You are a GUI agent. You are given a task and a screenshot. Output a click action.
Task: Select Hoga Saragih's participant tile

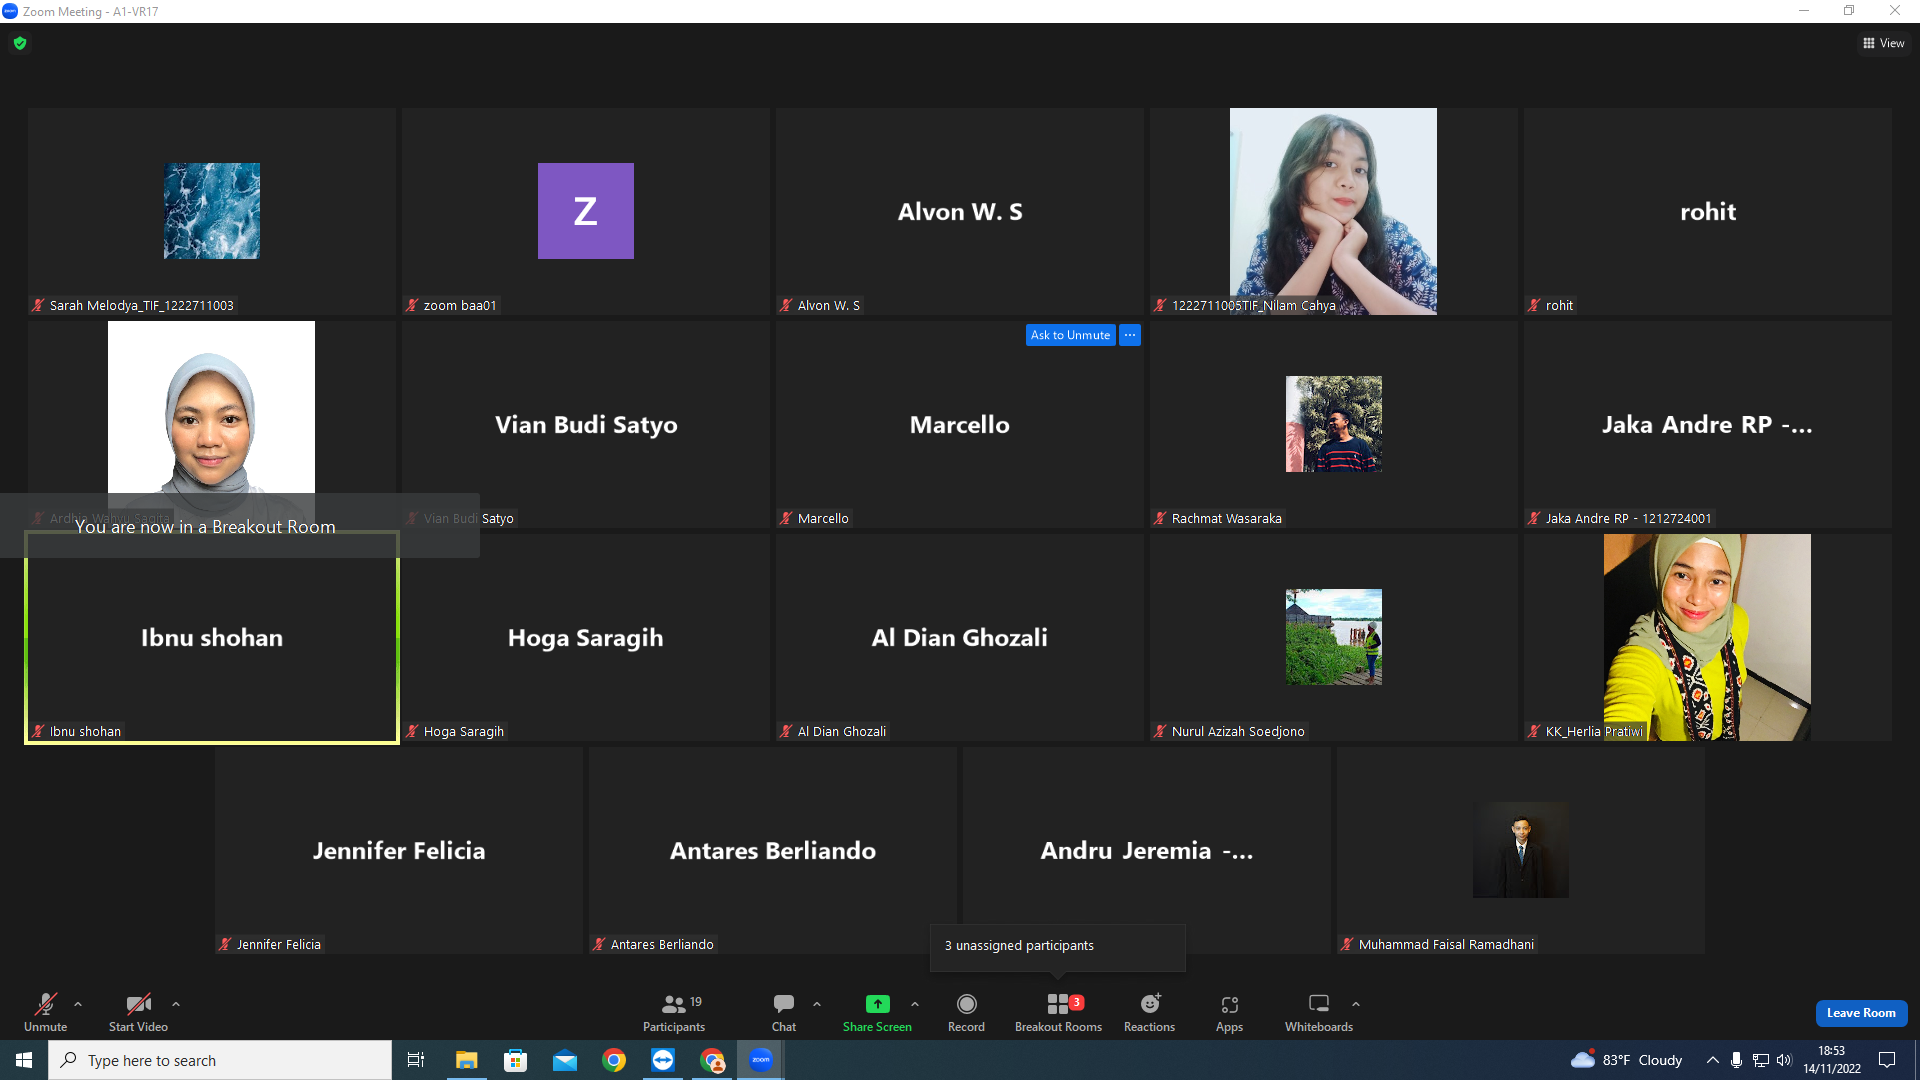pos(586,637)
